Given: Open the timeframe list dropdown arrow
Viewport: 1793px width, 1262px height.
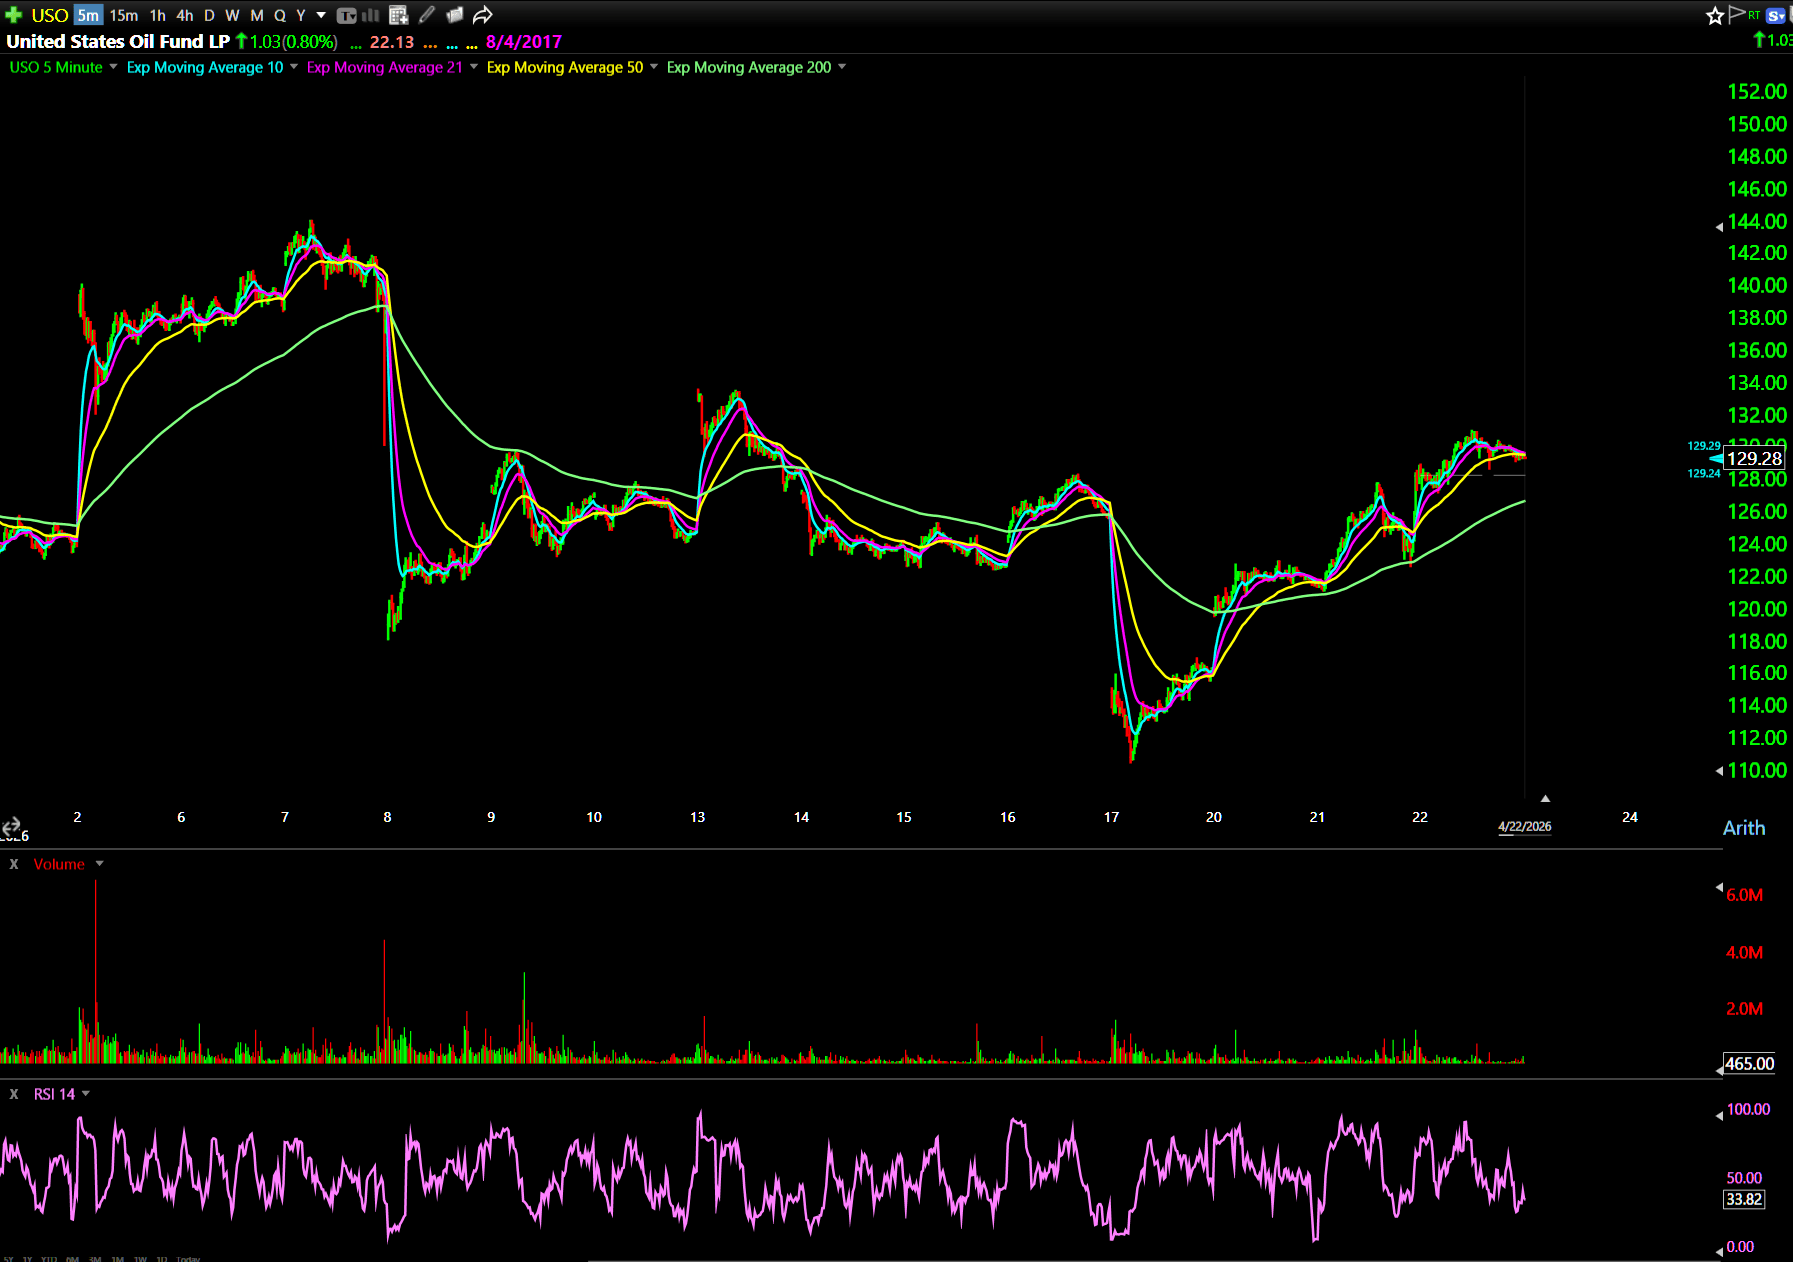Looking at the screenshot, I should 321,15.
